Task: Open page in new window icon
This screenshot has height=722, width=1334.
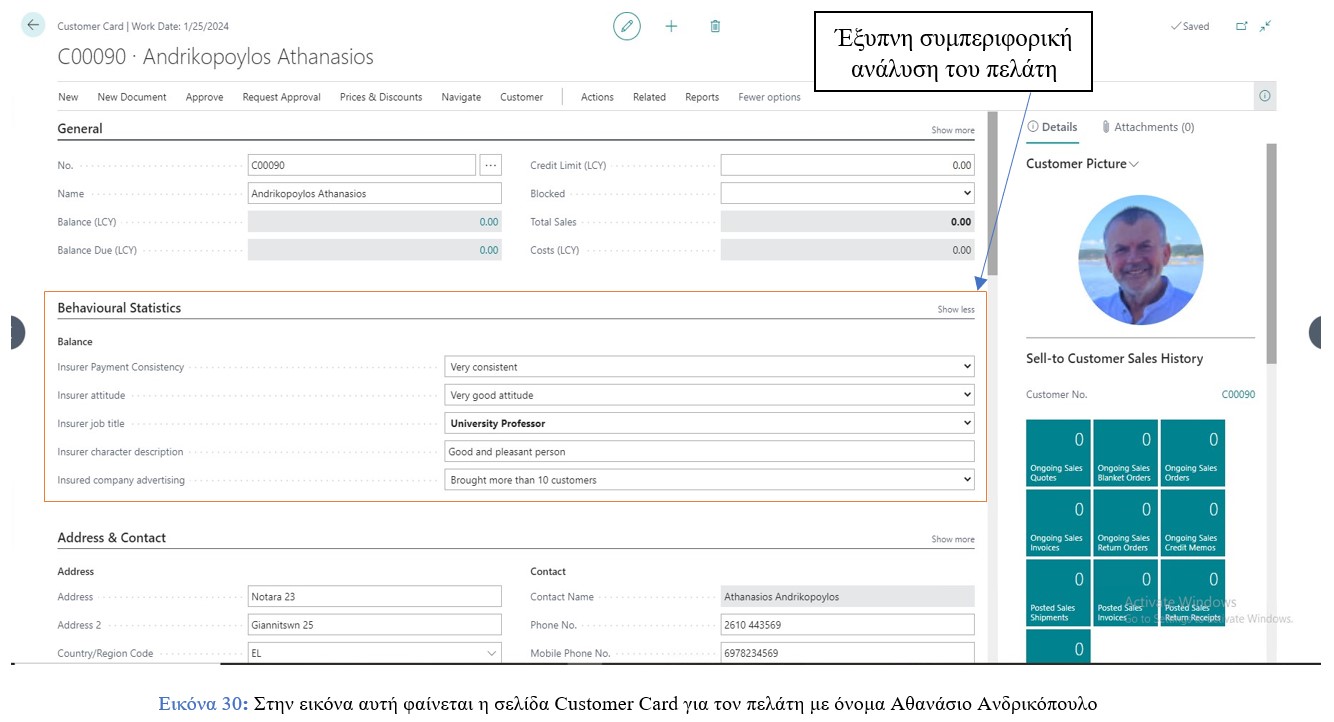Action: (x=1242, y=26)
